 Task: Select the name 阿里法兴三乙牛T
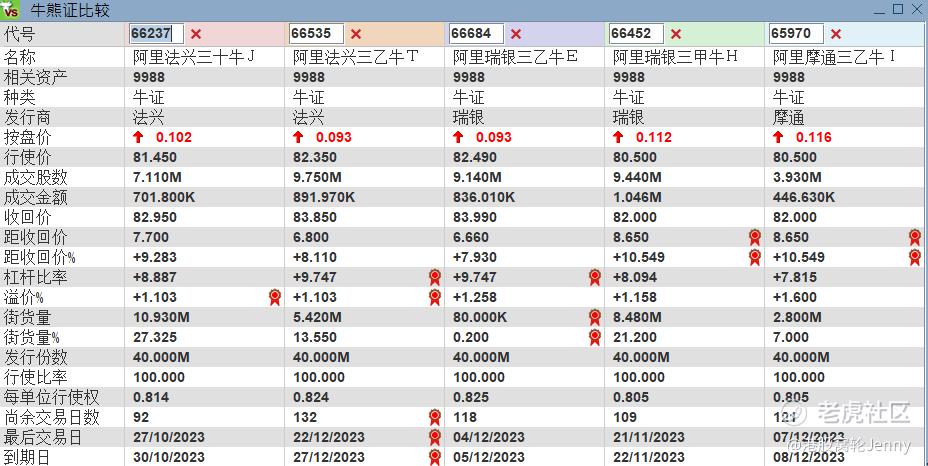(356, 57)
